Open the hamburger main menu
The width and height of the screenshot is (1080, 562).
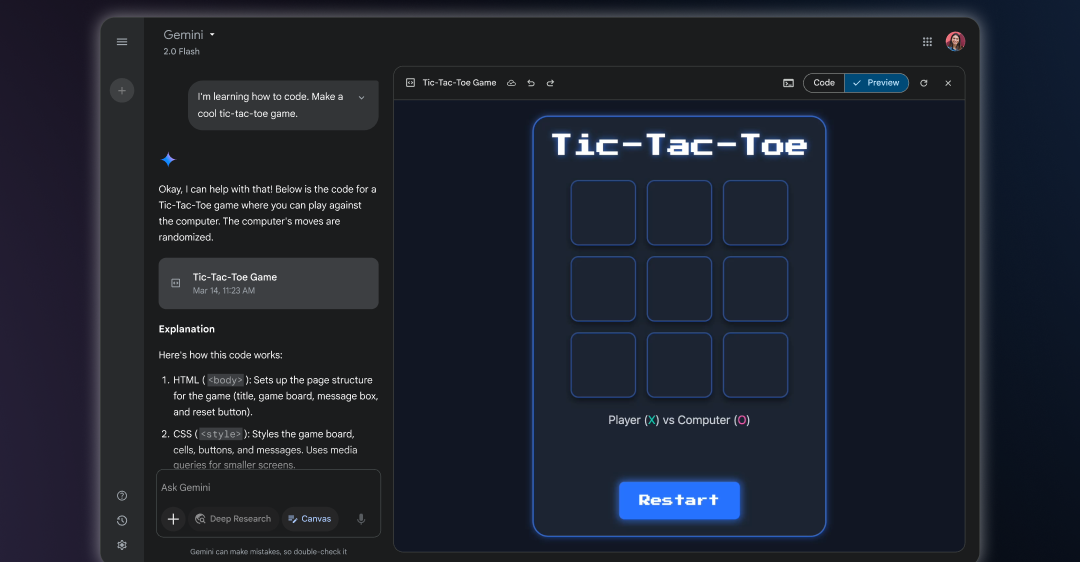coord(122,42)
